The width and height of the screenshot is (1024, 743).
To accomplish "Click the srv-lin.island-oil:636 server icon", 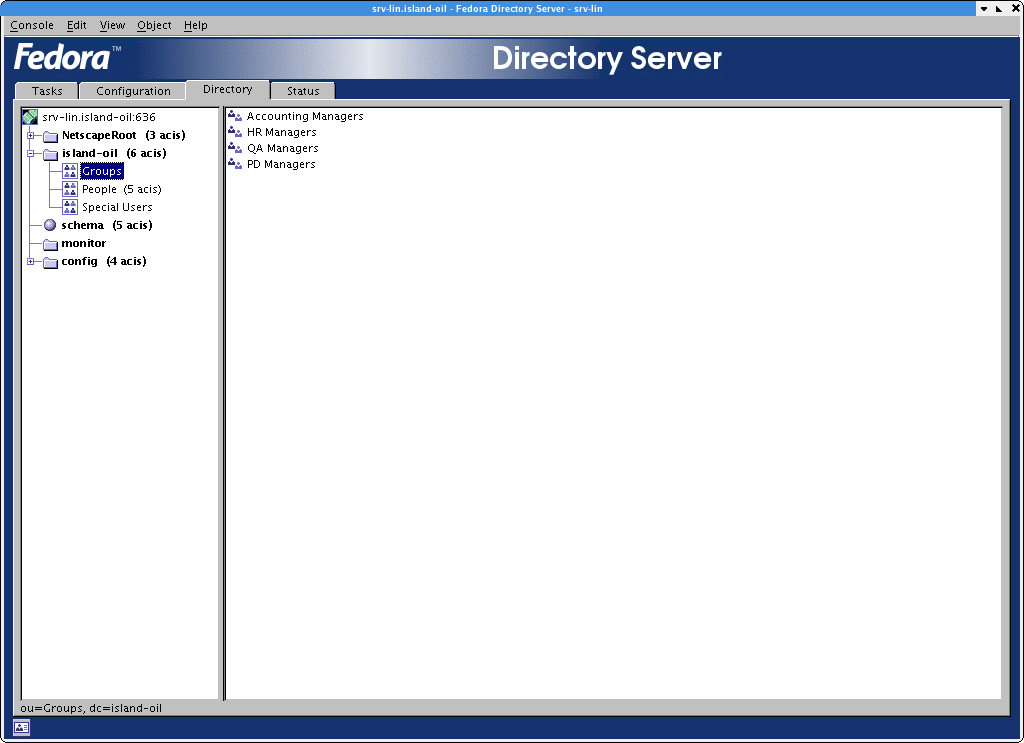I will [30, 117].
